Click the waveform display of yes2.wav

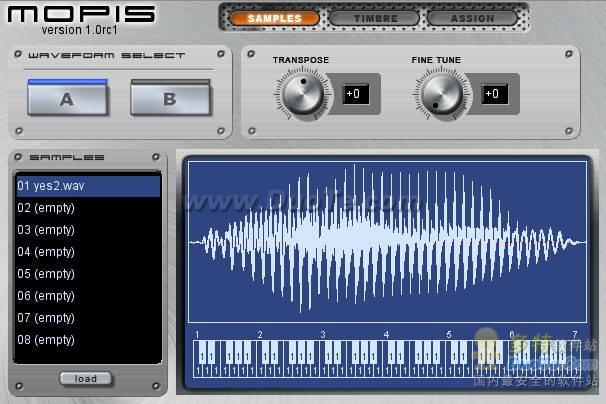pyautogui.click(x=387, y=242)
